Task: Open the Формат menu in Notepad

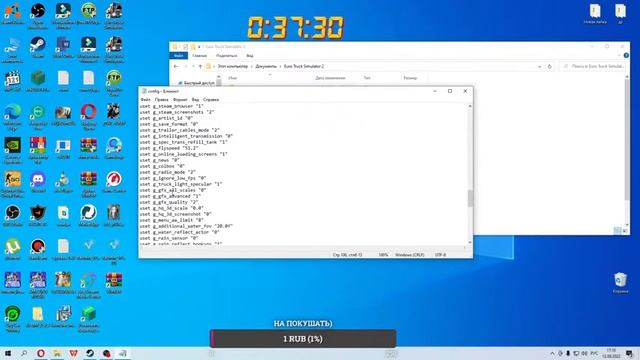Action: [180, 100]
